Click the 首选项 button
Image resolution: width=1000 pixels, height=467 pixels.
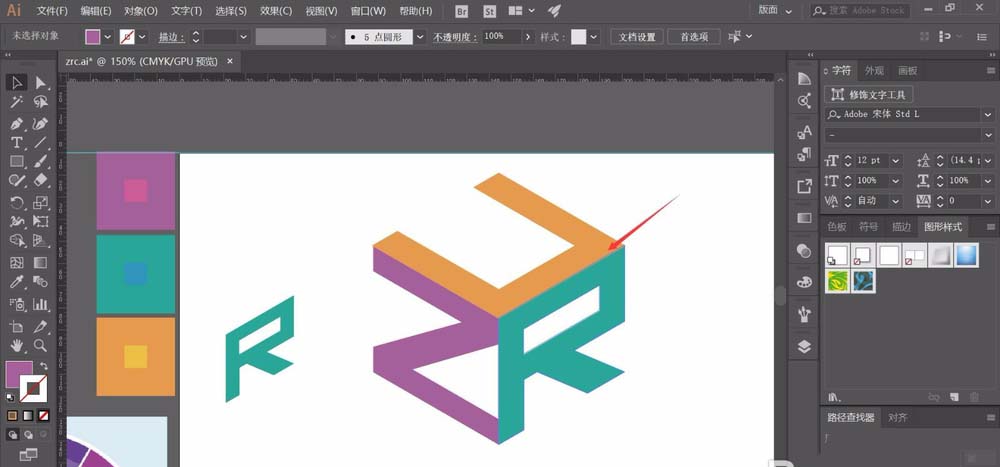pyautogui.click(x=695, y=37)
